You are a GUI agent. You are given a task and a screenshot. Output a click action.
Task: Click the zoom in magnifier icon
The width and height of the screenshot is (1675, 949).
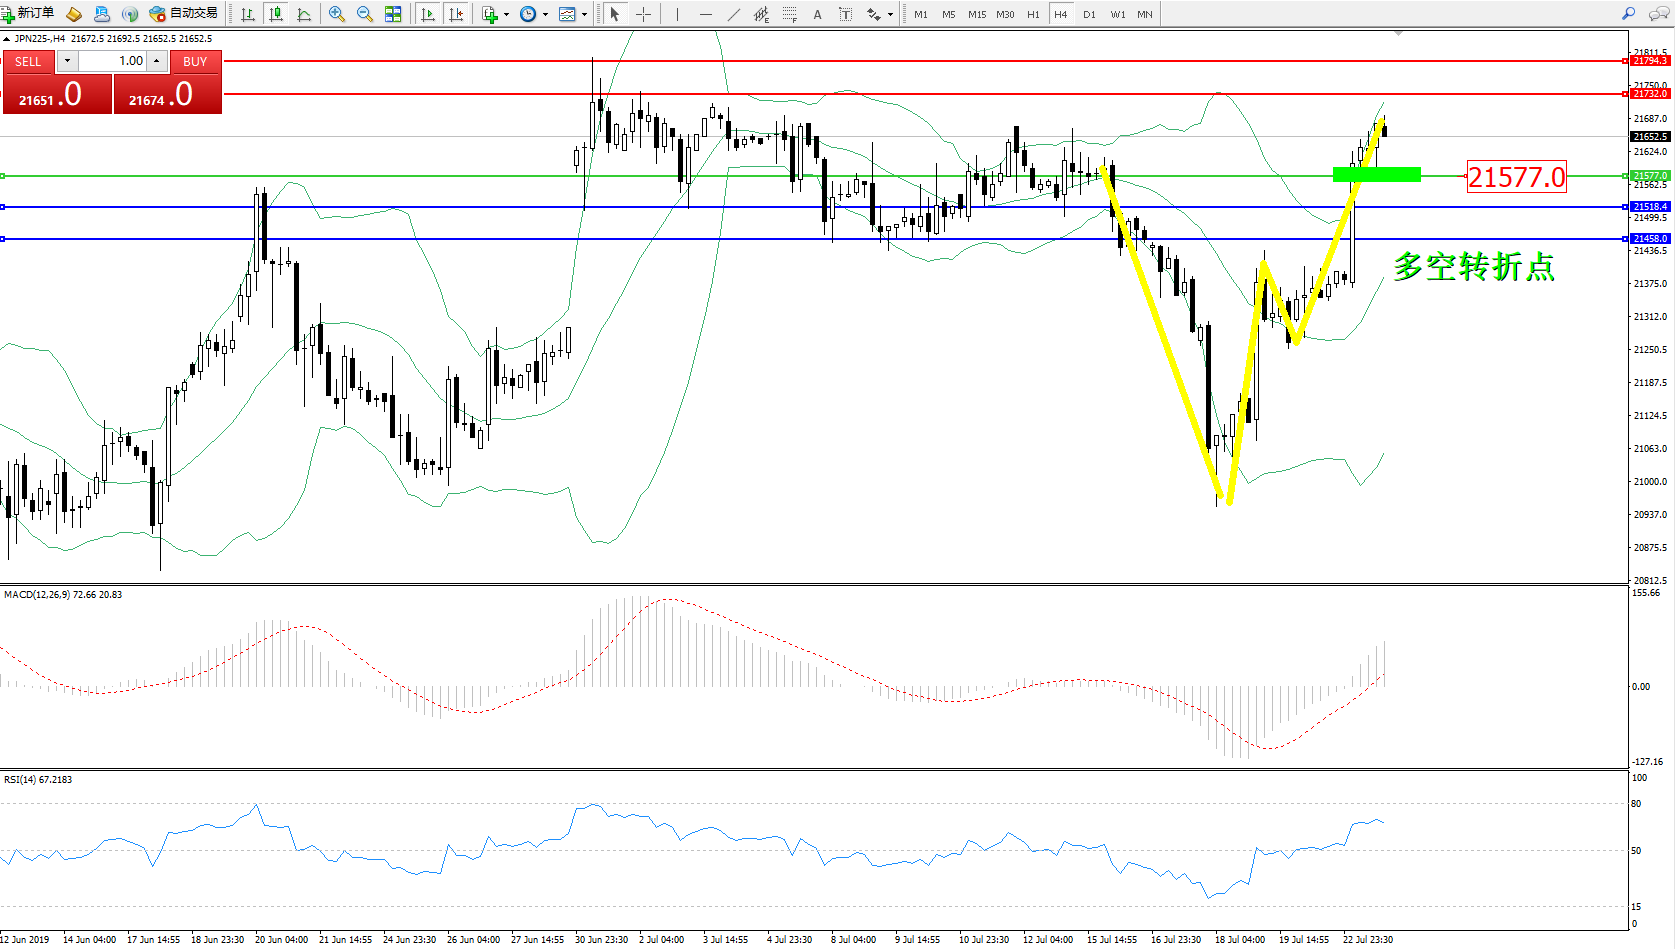click(x=337, y=14)
